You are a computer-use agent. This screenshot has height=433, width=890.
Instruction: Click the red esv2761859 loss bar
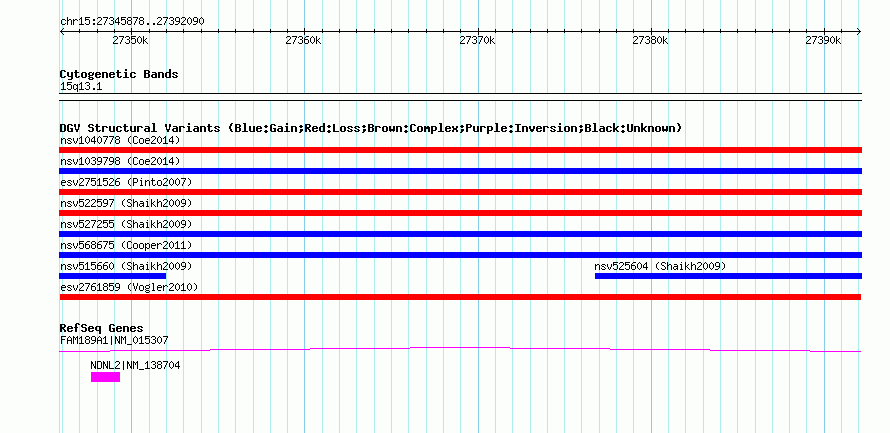click(x=460, y=297)
